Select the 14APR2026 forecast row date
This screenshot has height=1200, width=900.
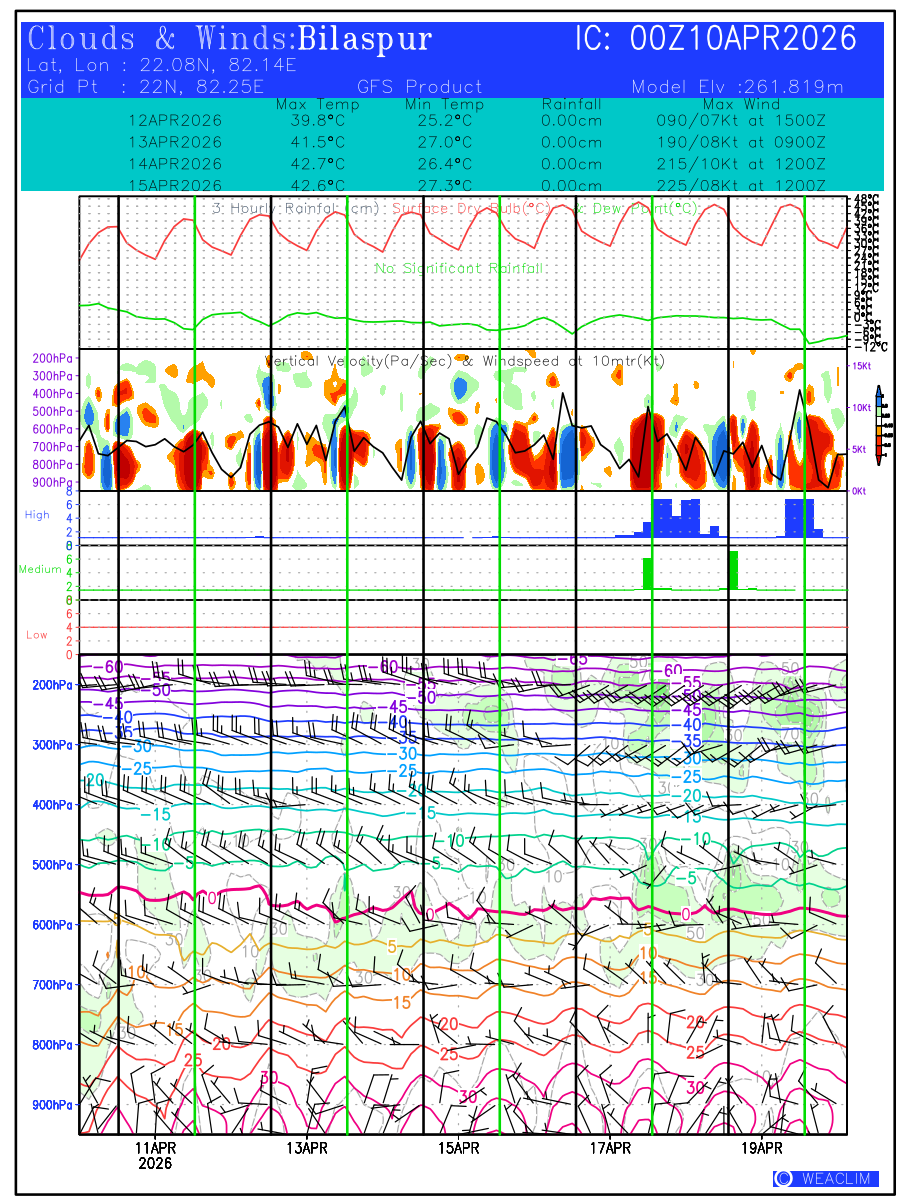pos(175,164)
